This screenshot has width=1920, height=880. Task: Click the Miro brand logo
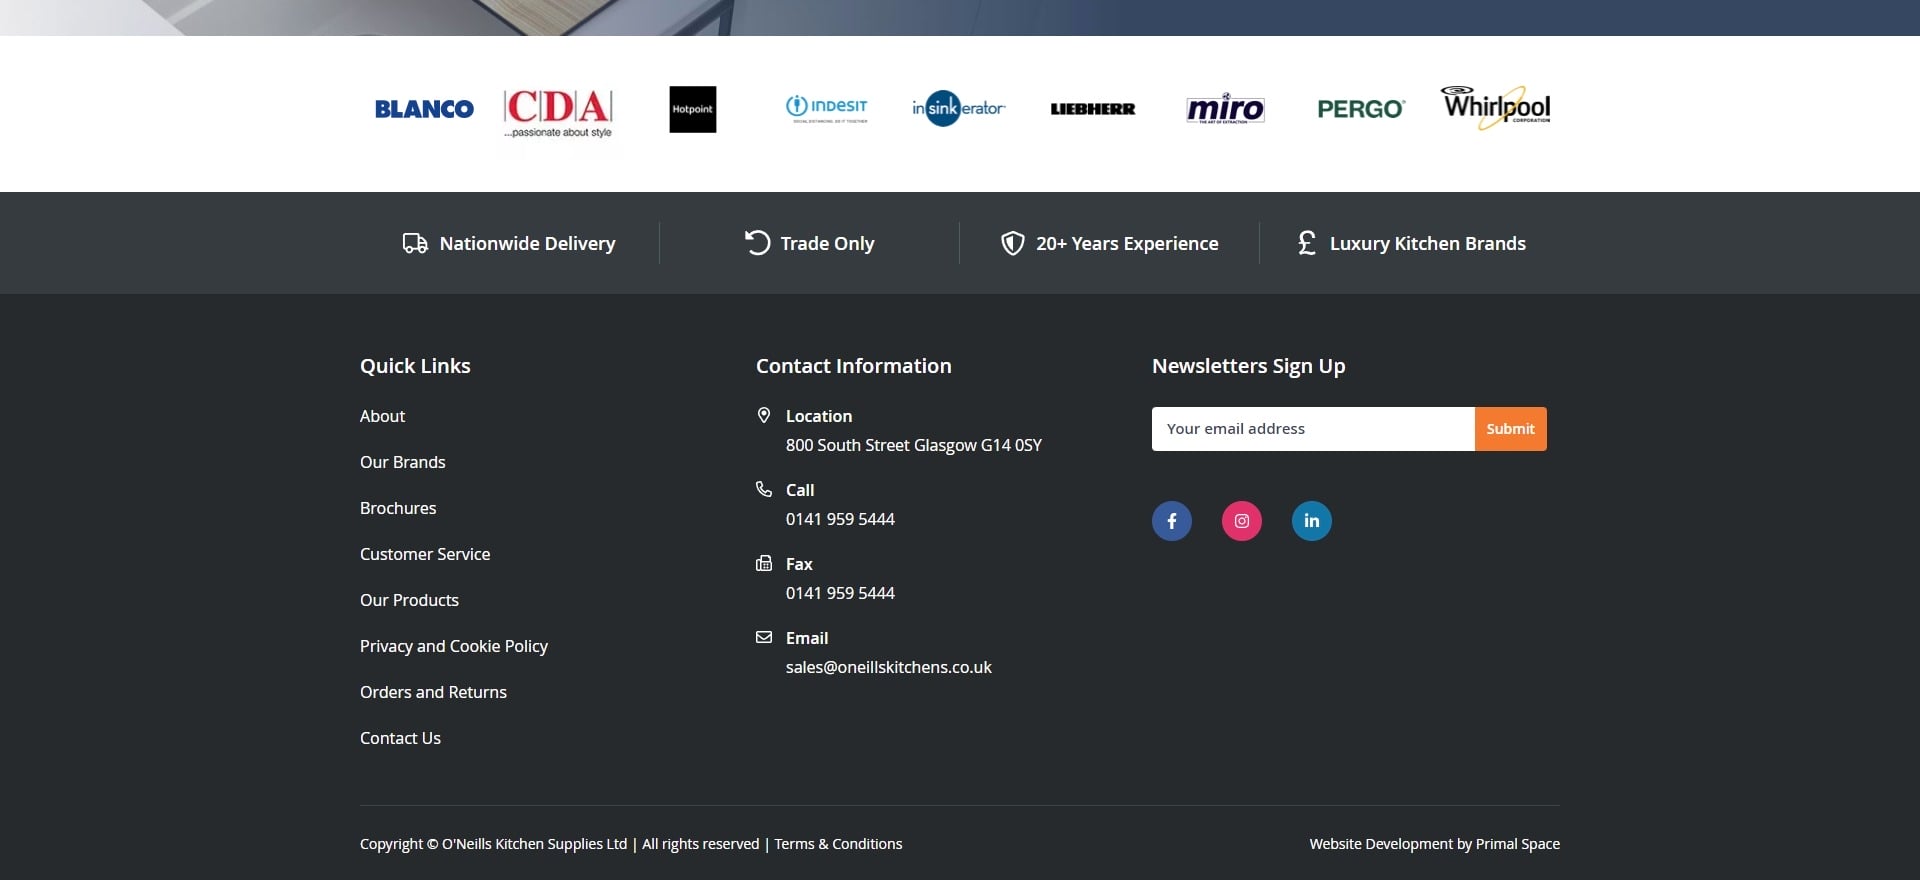1225,108
